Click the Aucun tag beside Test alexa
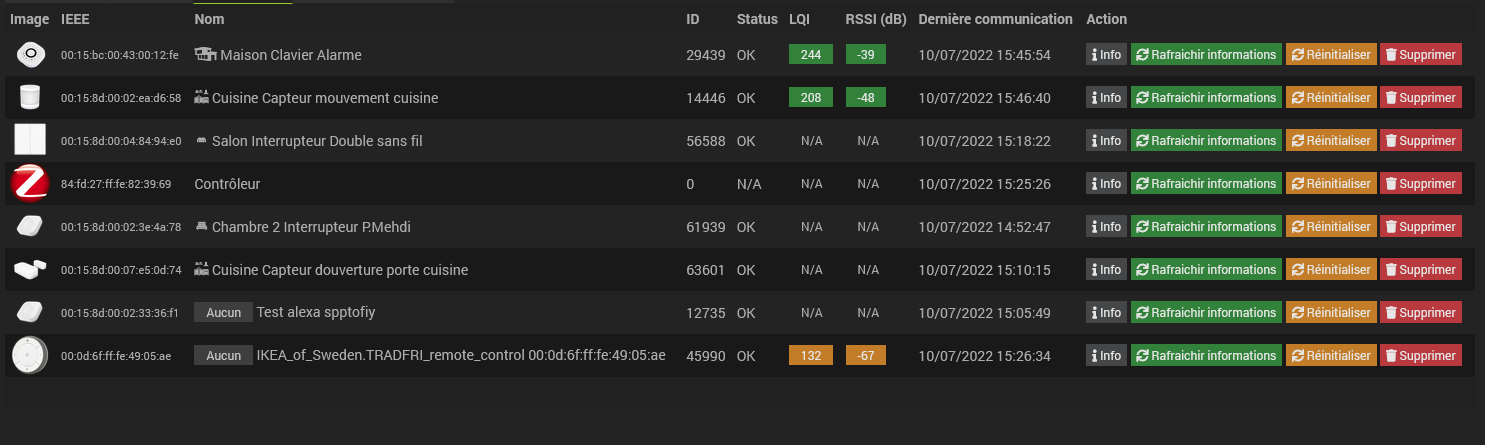The height and width of the screenshot is (445, 1485). (x=223, y=313)
